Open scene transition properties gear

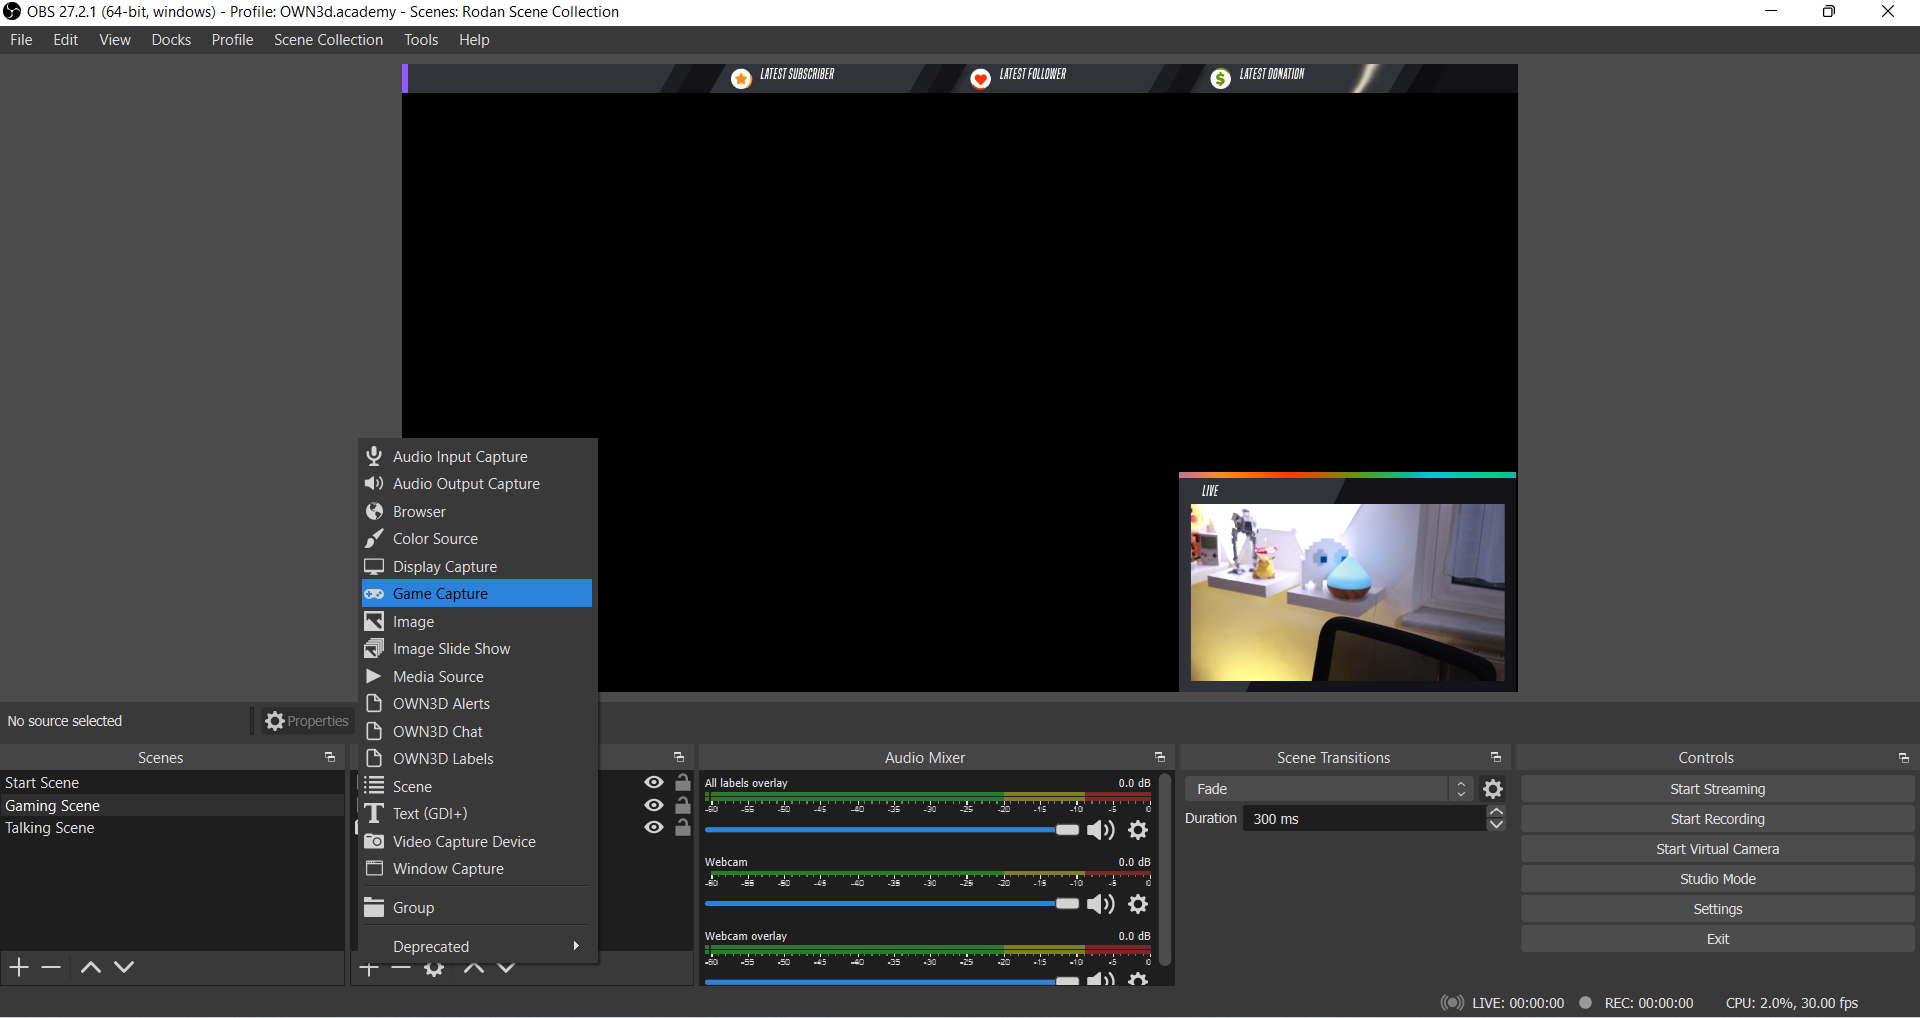1493,789
